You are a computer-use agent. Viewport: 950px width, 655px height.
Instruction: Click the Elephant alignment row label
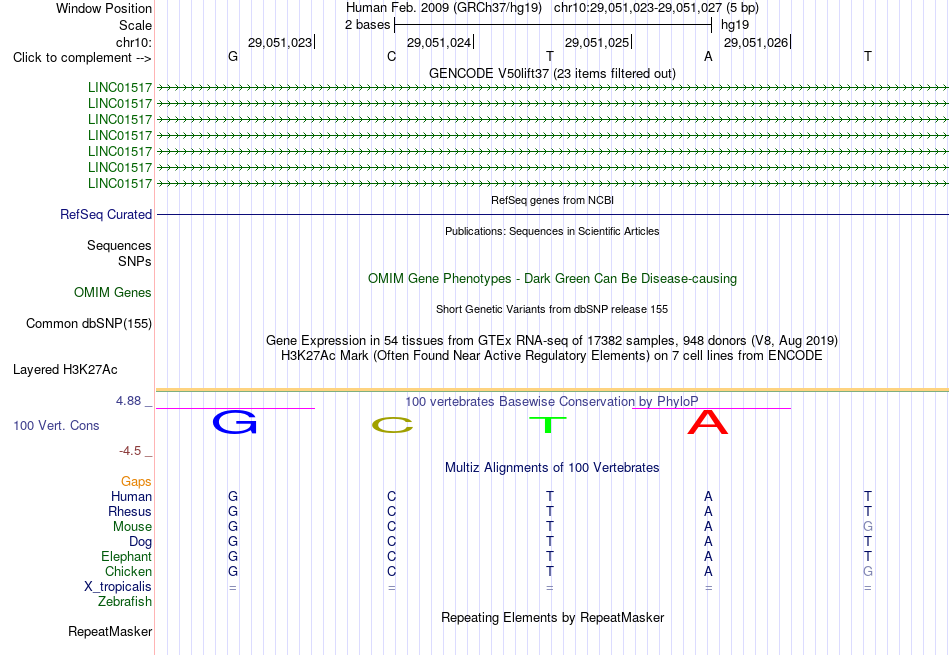click(x=126, y=556)
